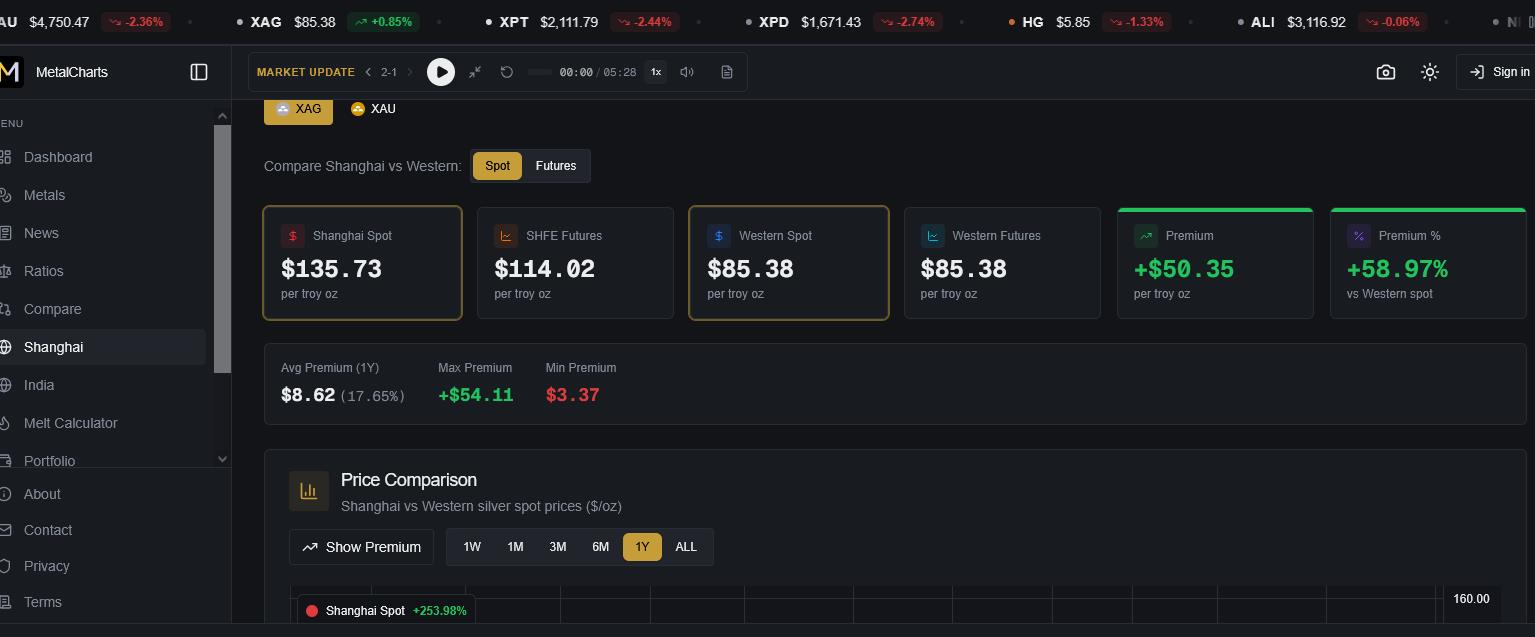Set chart range to 1W
The height and width of the screenshot is (637, 1535).
coord(472,547)
